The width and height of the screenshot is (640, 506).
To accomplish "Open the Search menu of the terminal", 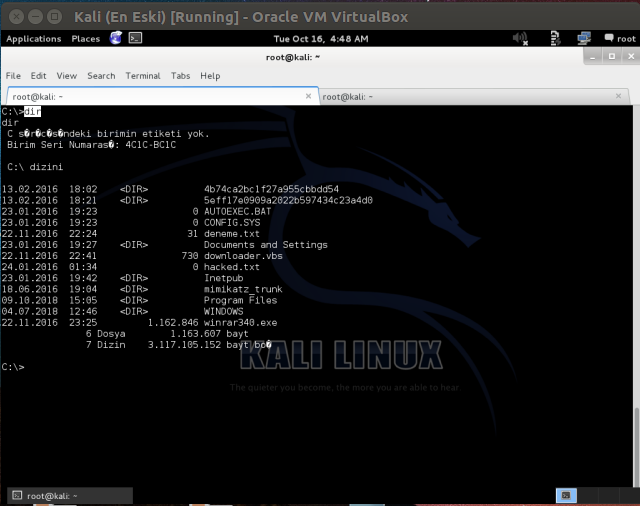I will pos(101,76).
